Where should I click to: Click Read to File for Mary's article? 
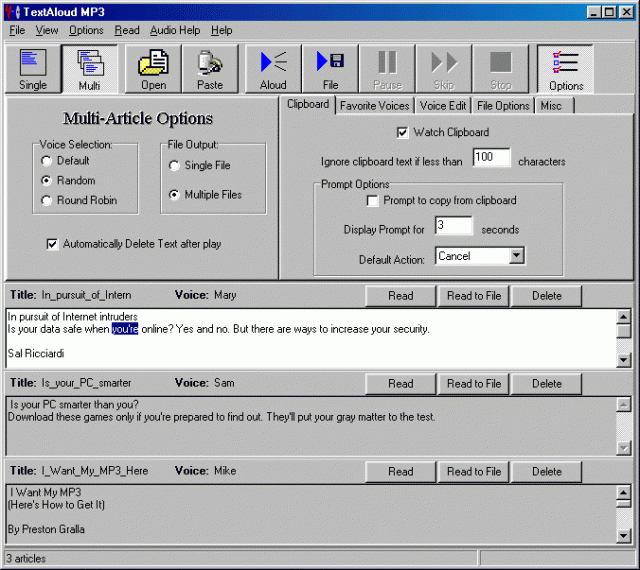(473, 296)
